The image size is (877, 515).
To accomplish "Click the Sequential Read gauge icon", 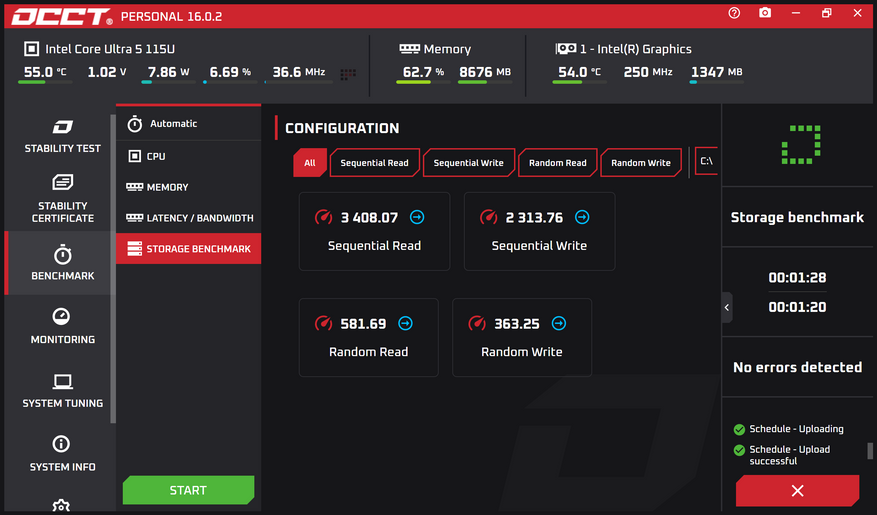I will pos(323,217).
